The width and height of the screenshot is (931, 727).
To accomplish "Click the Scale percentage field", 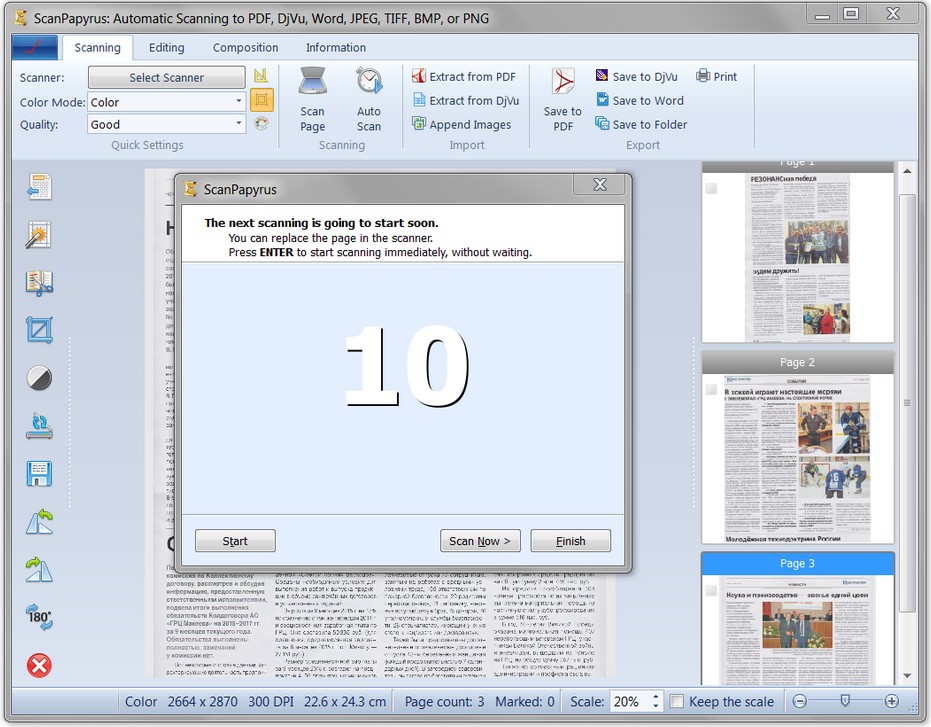I will tap(631, 701).
